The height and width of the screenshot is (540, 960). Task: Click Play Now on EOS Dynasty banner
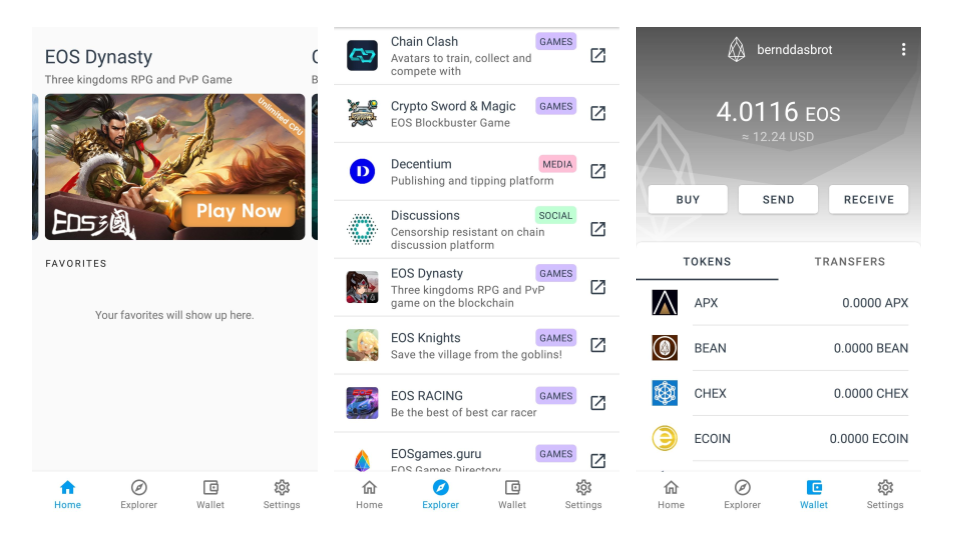coord(238,211)
